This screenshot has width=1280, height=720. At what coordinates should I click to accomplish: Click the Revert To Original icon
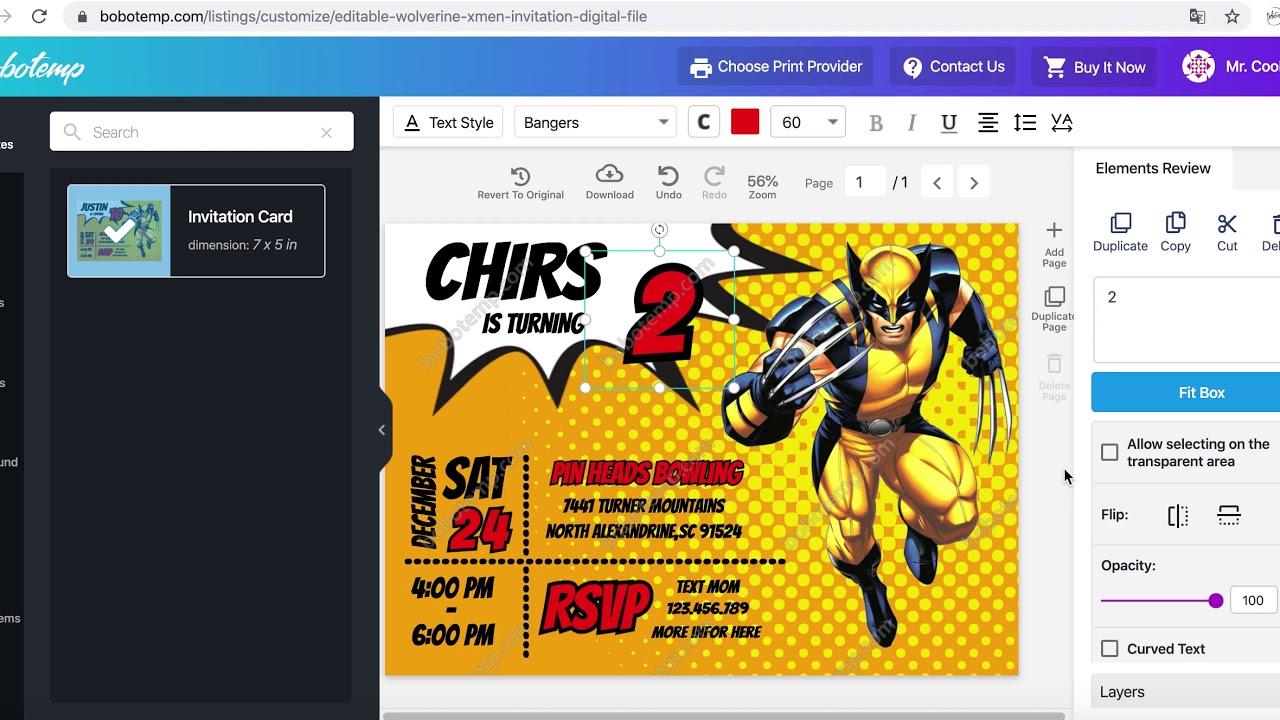click(520, 177)
